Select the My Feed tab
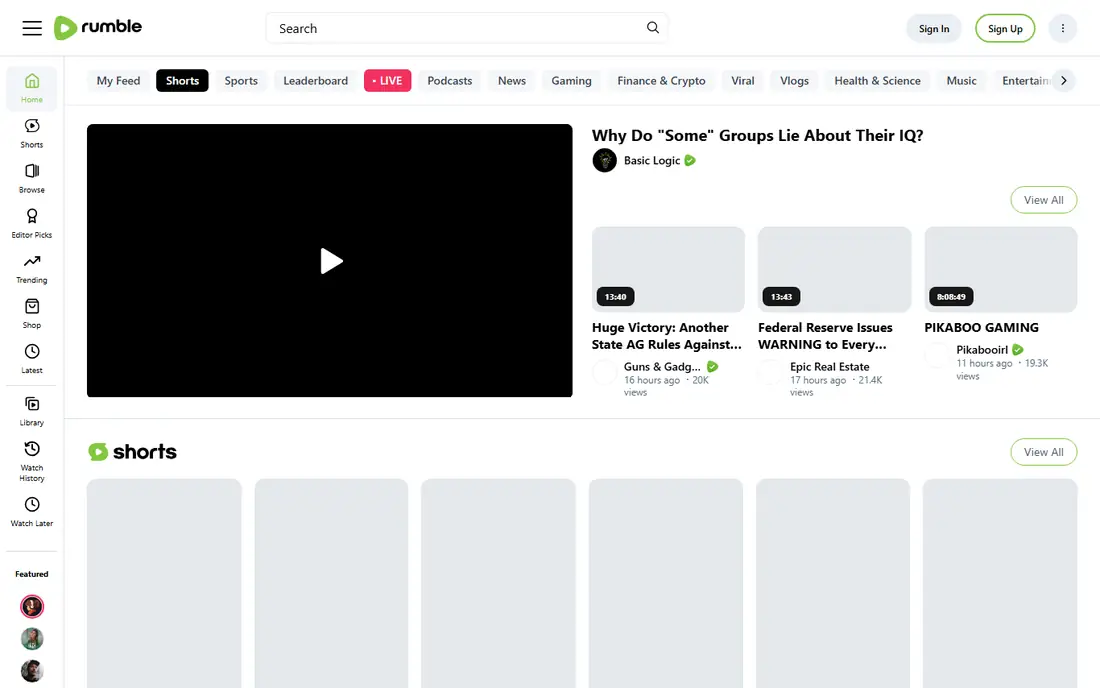This screenshot has height=688, width=1100. tap(119, 81)
